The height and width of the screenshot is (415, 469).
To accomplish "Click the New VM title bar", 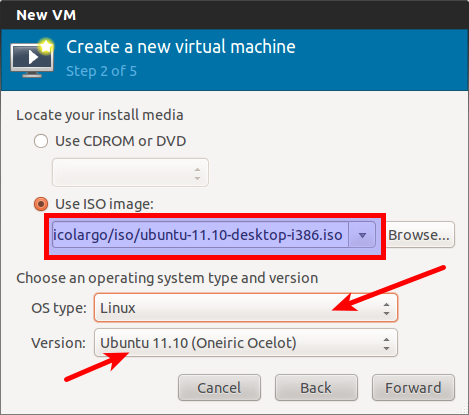I will coord(234,15).
